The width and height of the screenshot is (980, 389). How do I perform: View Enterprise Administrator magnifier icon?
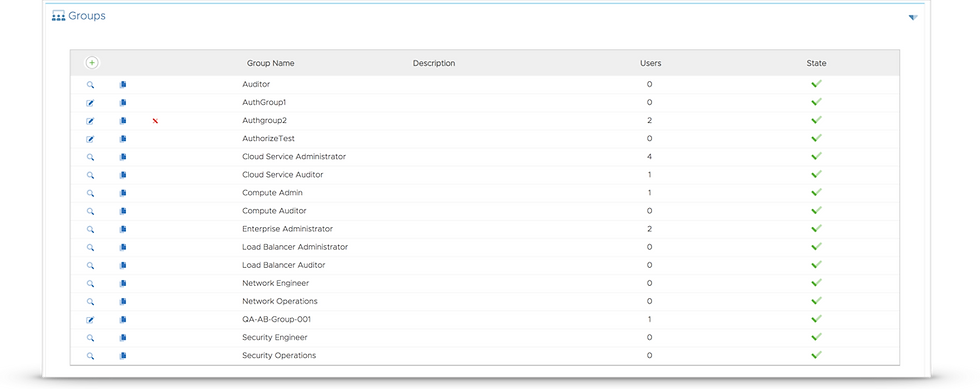point(90,230)
